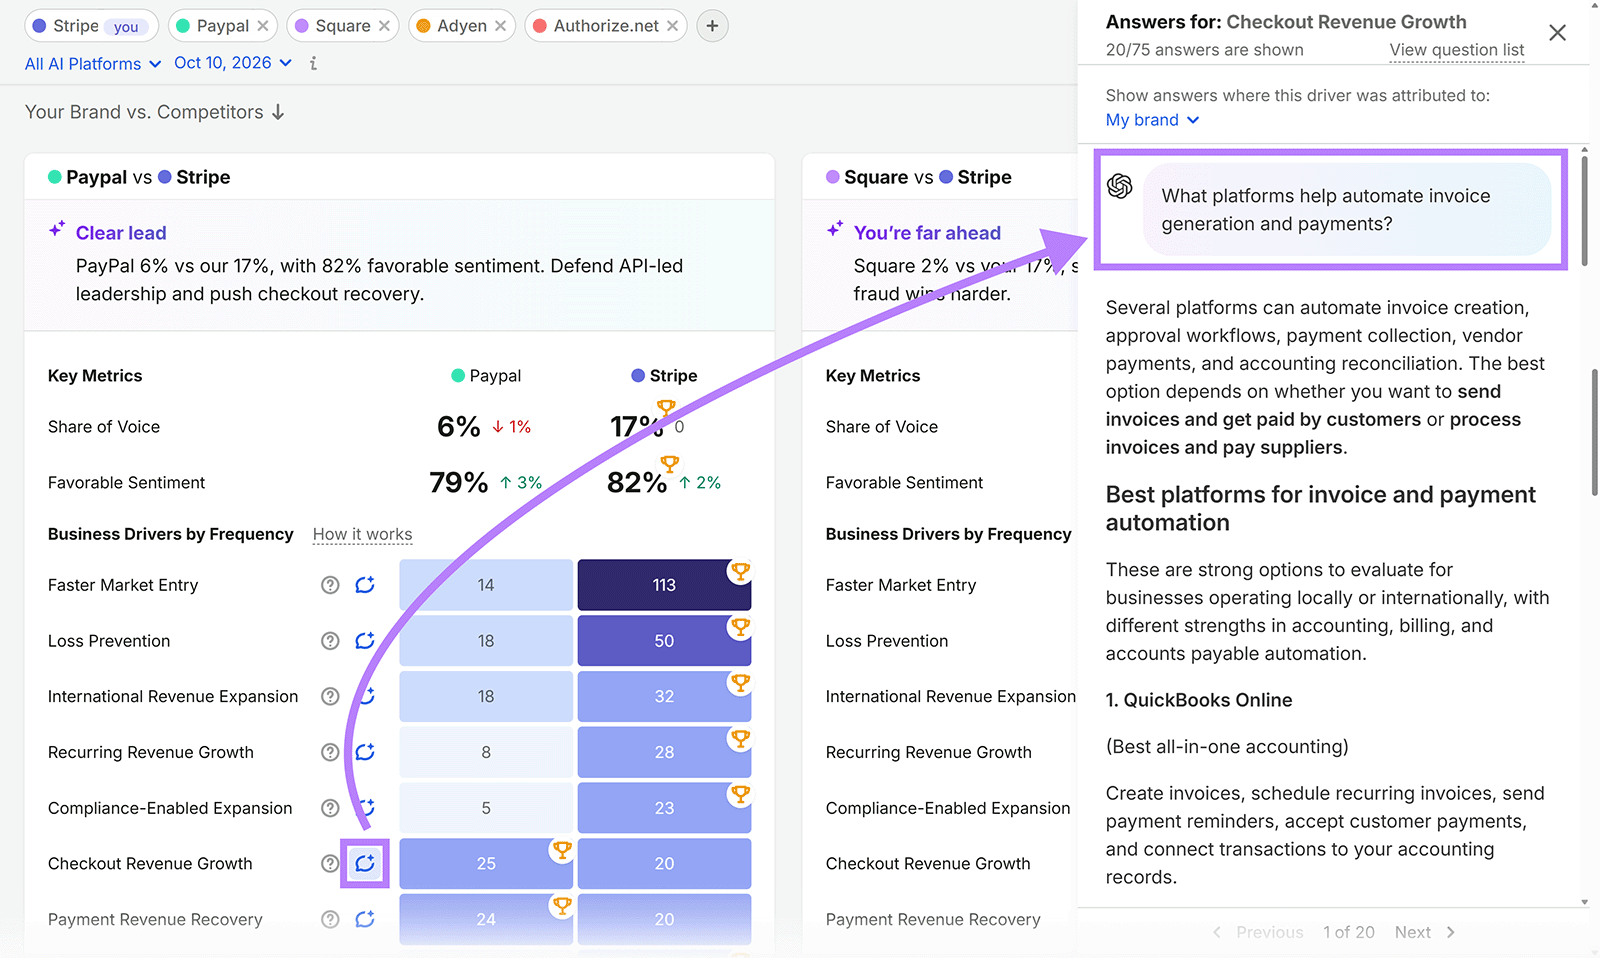
Task: Open the Oct 10, 2026 date dropdown
Action: [233, 63]
